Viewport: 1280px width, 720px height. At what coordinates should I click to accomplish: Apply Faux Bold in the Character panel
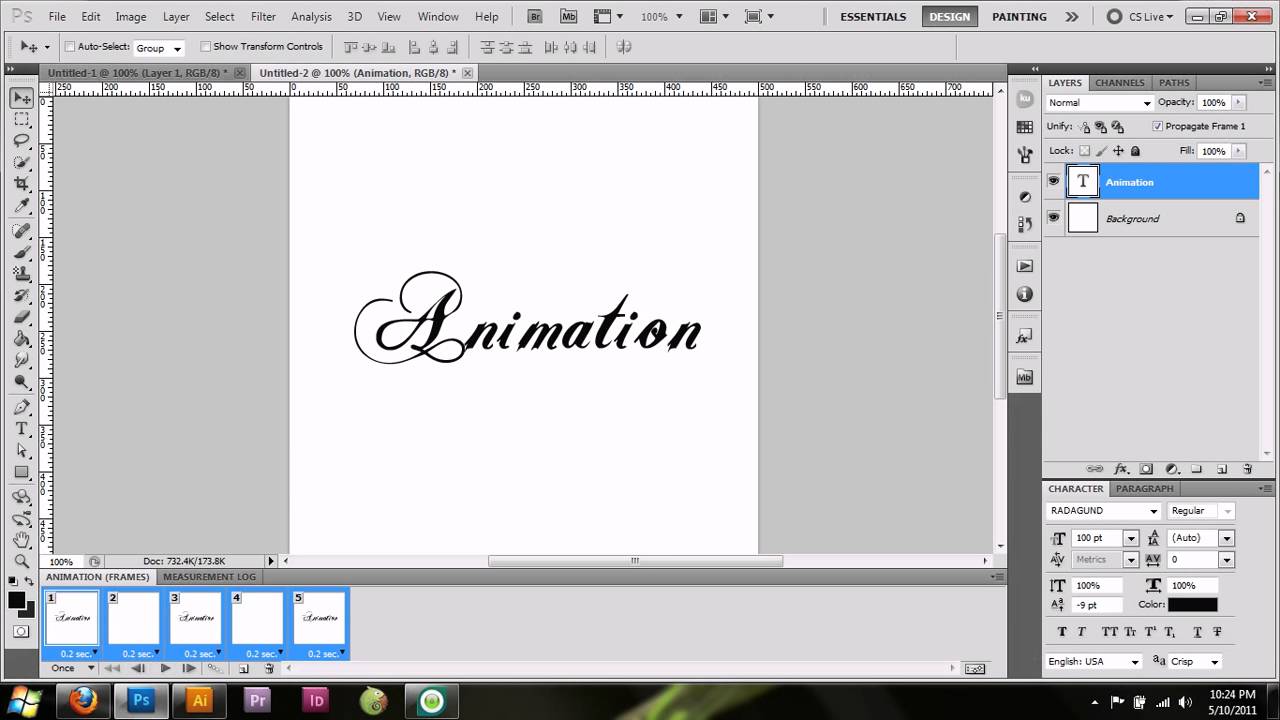tap(1062, 632)
